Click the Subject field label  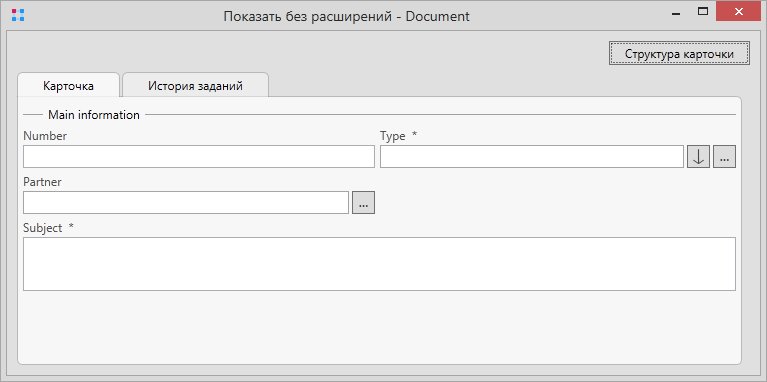point(43,227)
